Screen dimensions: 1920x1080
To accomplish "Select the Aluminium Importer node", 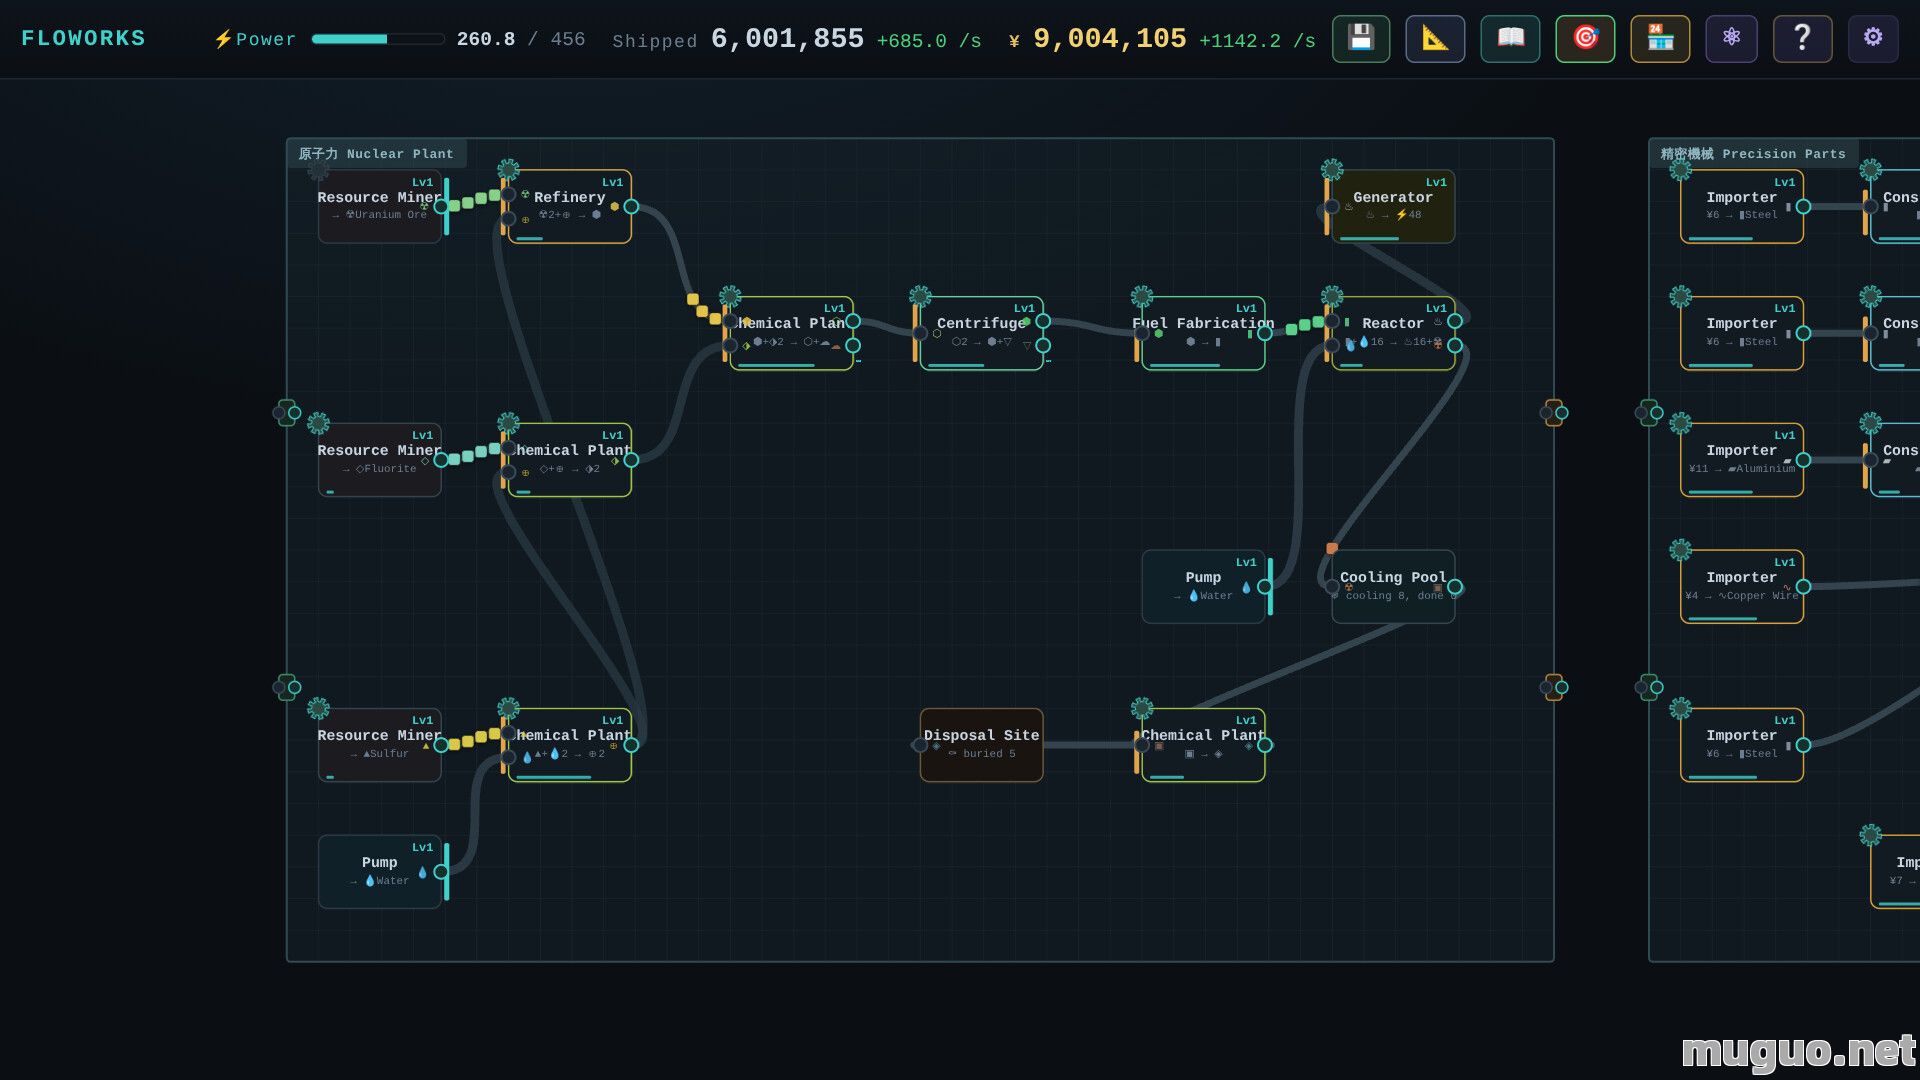I will click(x=1741, y=460).
